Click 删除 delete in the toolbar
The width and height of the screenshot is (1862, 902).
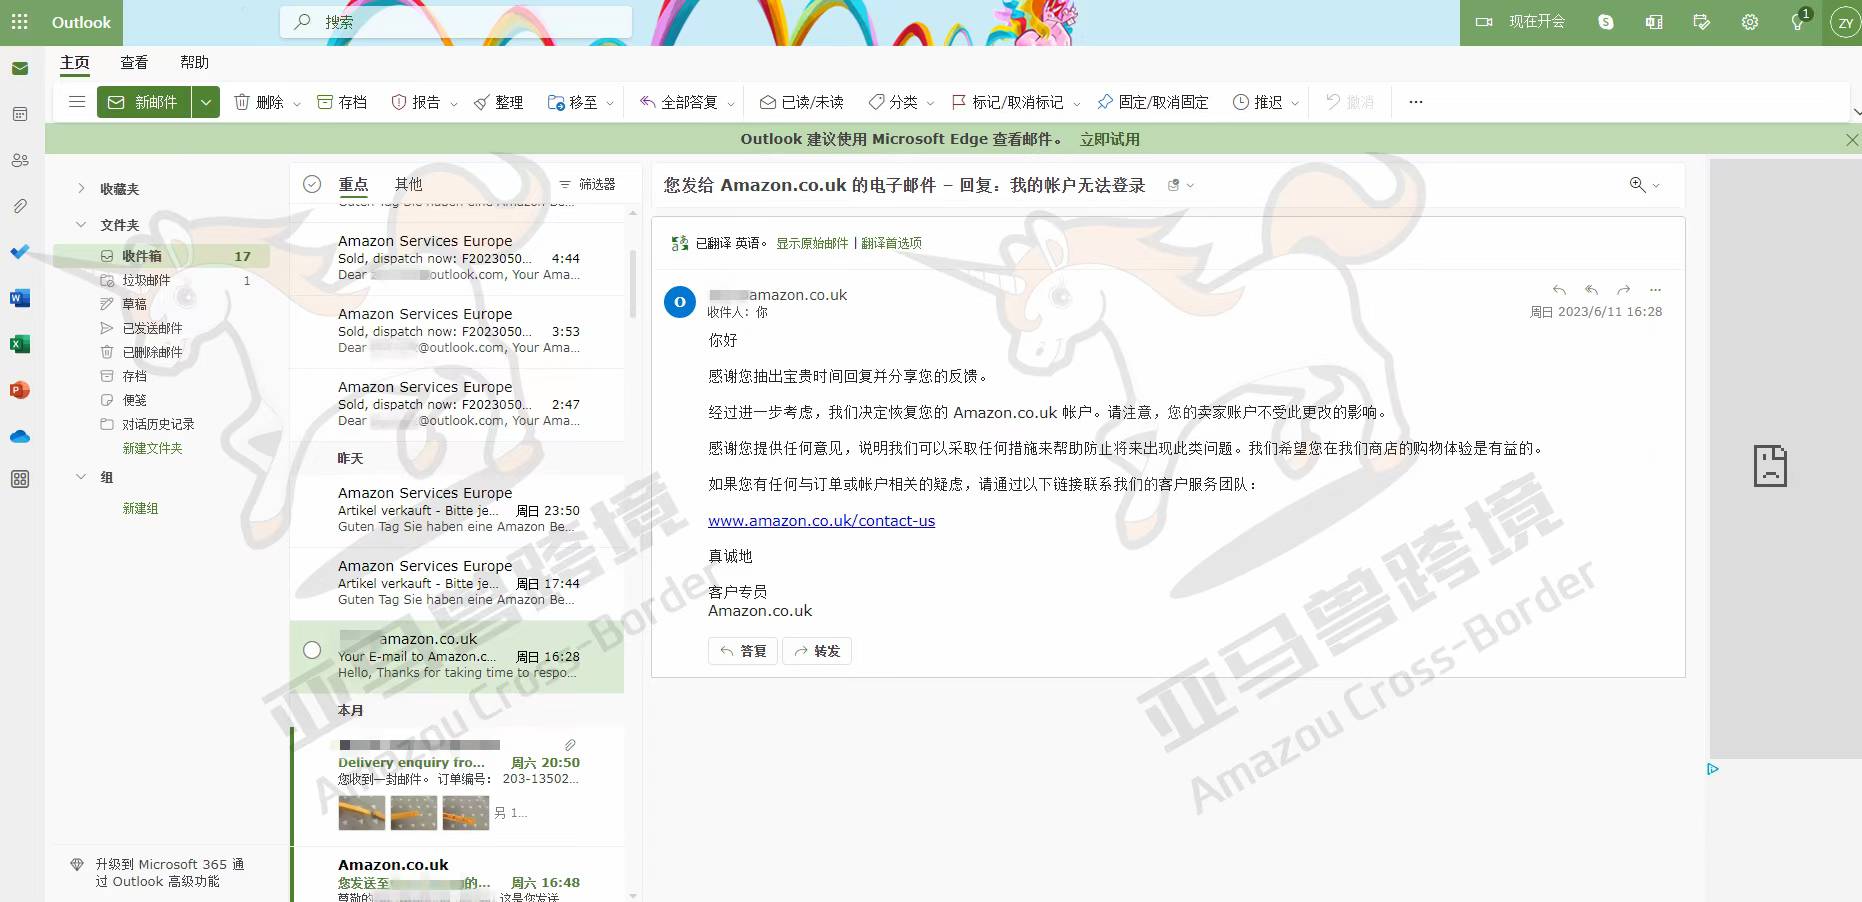click(259, 102)
